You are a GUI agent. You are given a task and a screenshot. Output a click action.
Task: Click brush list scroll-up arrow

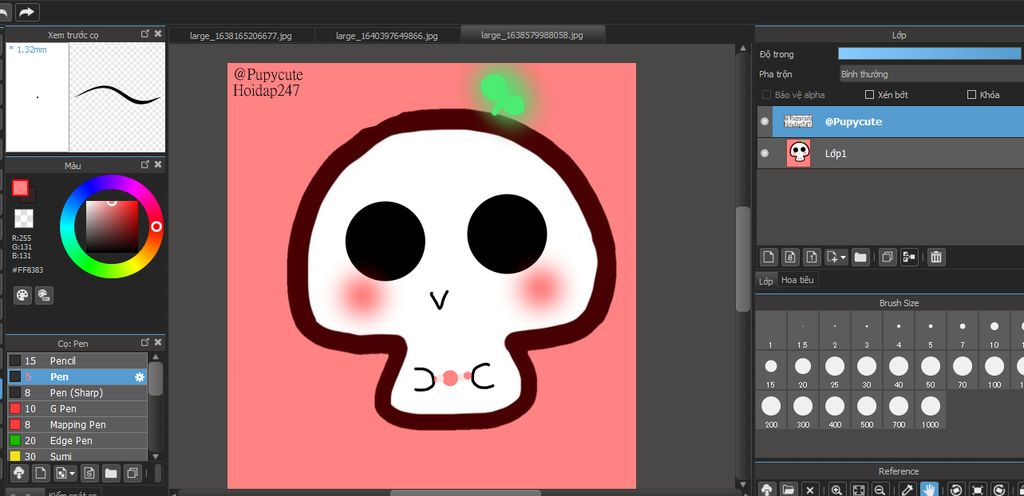tap(155, 357)
